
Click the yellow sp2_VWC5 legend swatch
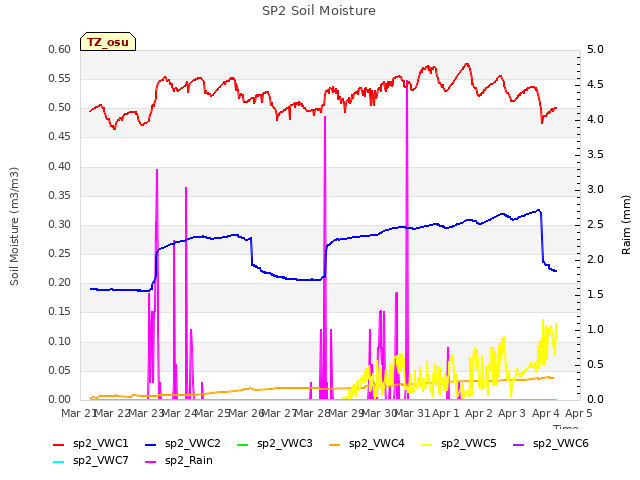[x=427, y=444]
